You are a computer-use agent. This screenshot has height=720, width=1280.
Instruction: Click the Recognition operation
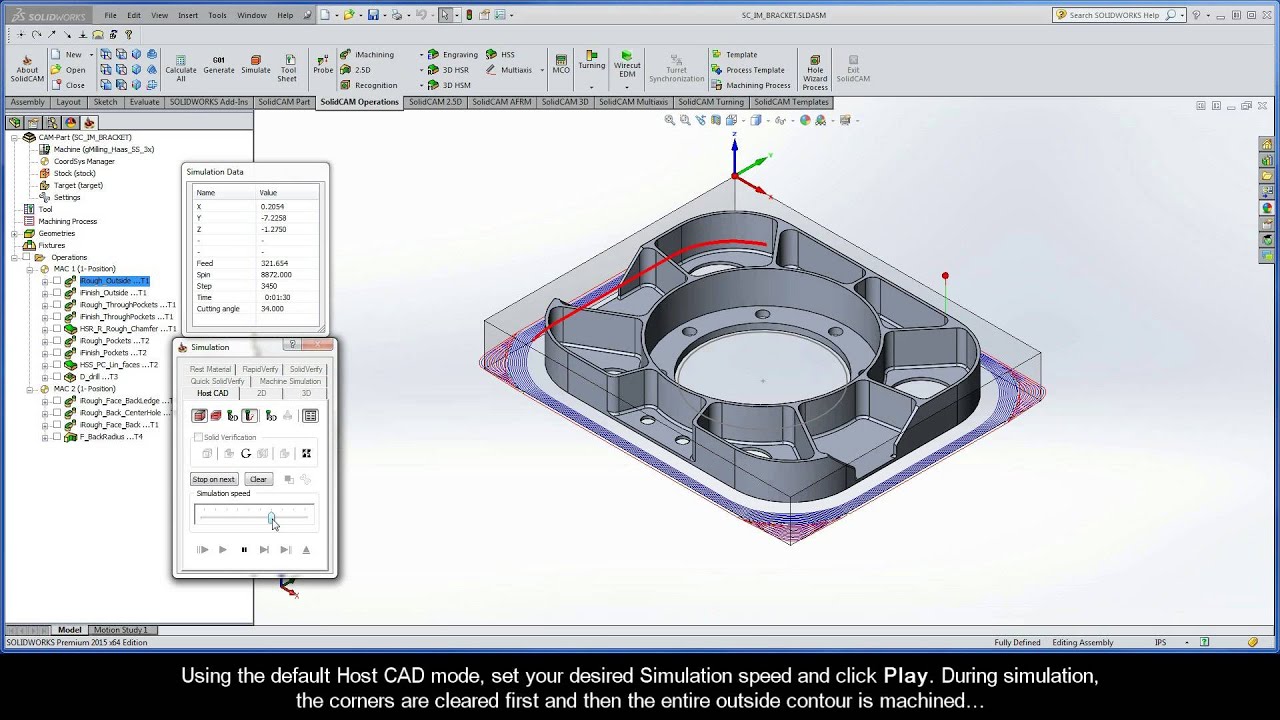coord(369,85)
